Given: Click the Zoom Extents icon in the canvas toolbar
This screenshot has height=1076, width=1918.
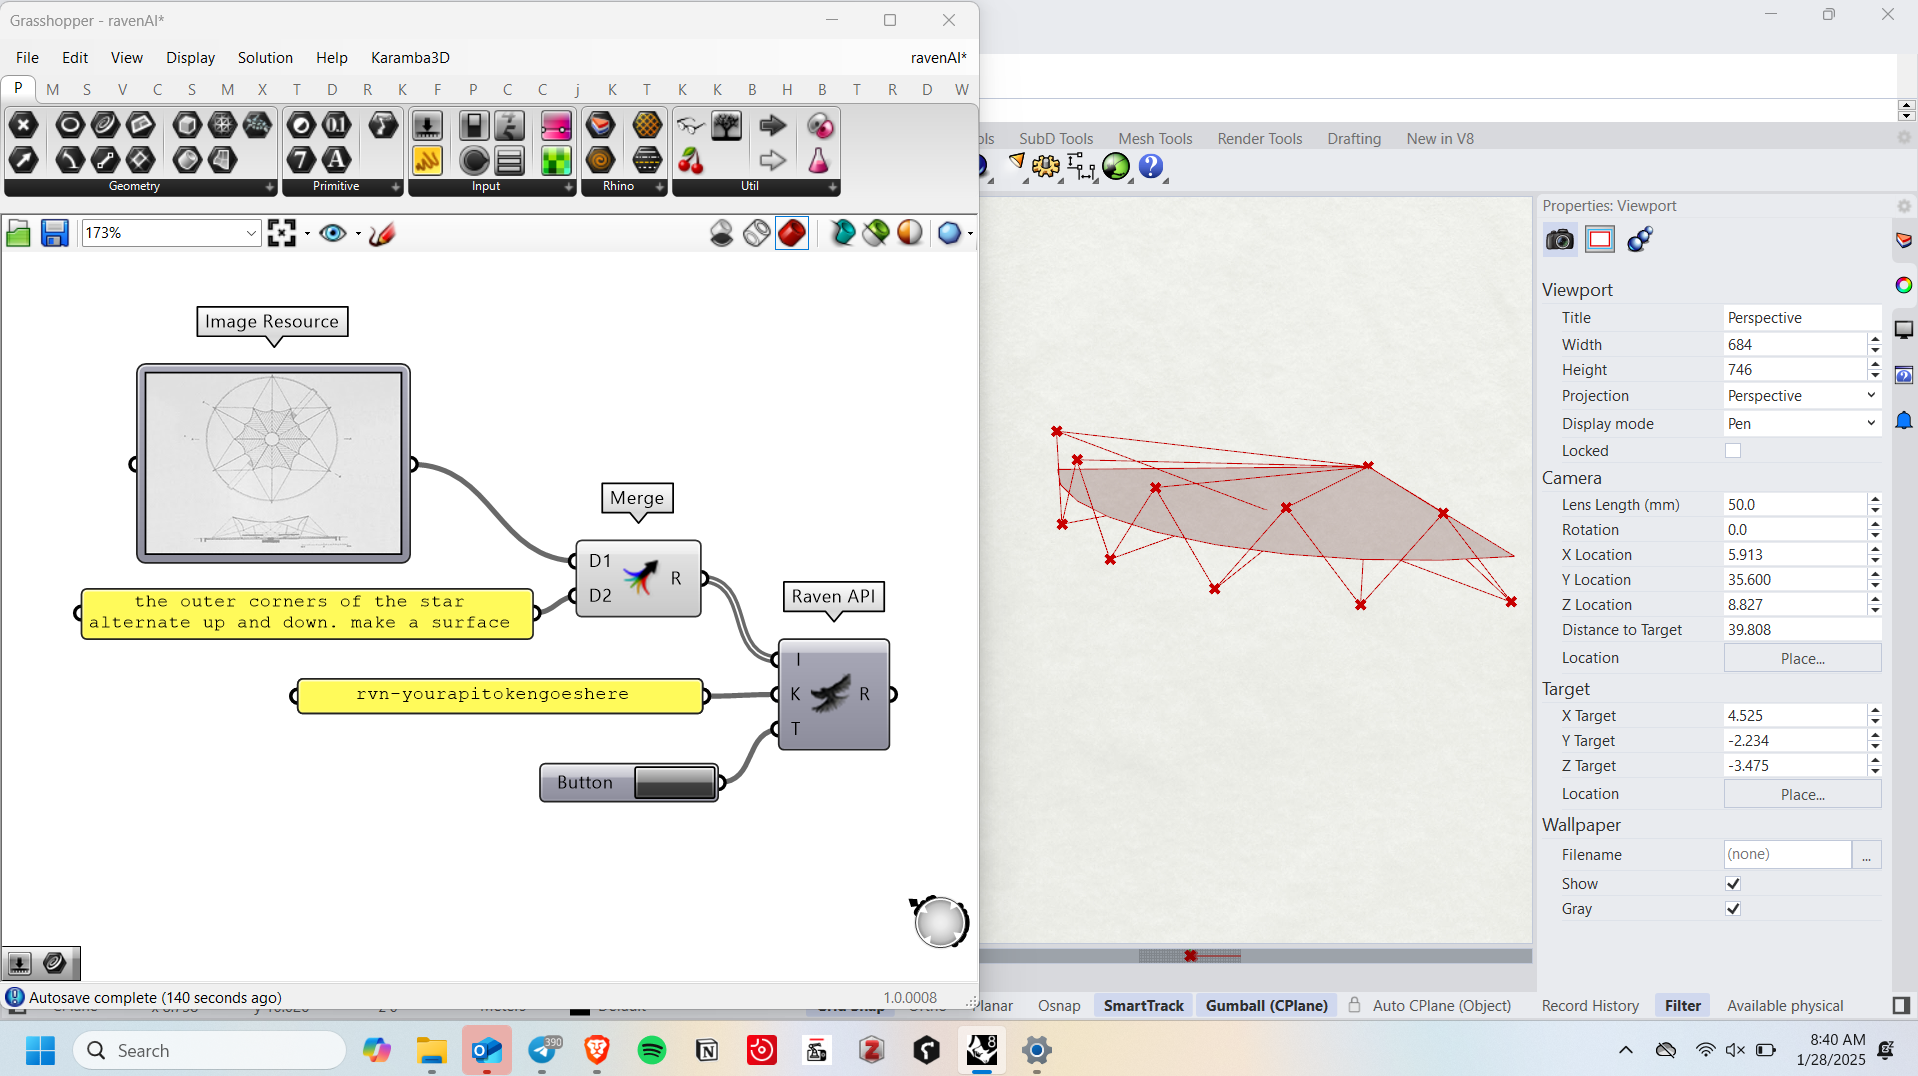Looking at the screenshot, I should tap(282, 233).
